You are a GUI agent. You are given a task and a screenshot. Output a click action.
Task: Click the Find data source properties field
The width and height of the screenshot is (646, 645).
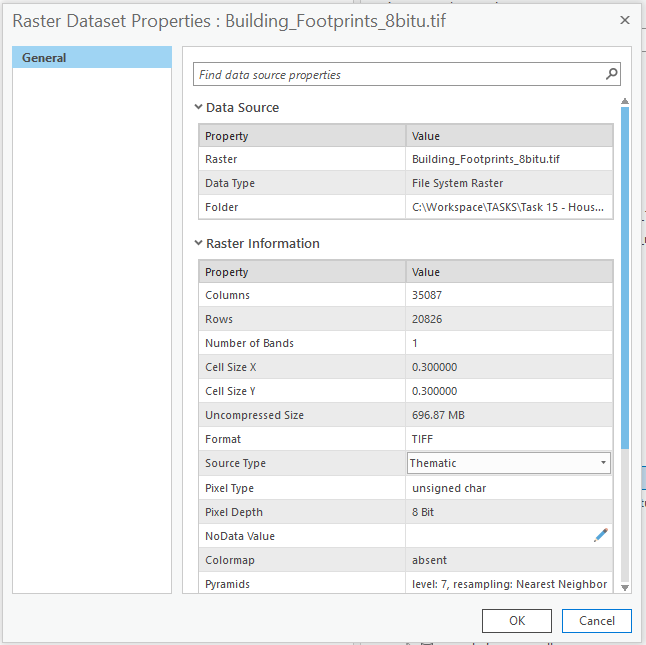(398, 75)
